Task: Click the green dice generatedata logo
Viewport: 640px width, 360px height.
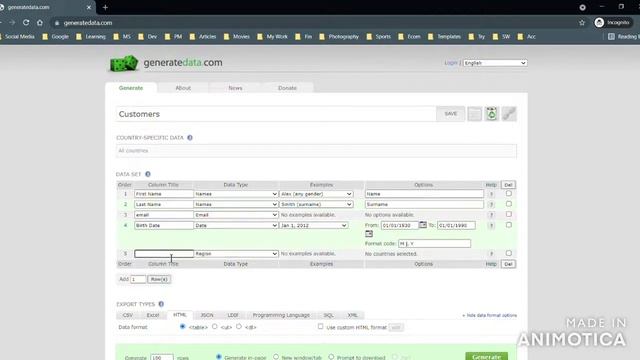Action: [124, 63]
